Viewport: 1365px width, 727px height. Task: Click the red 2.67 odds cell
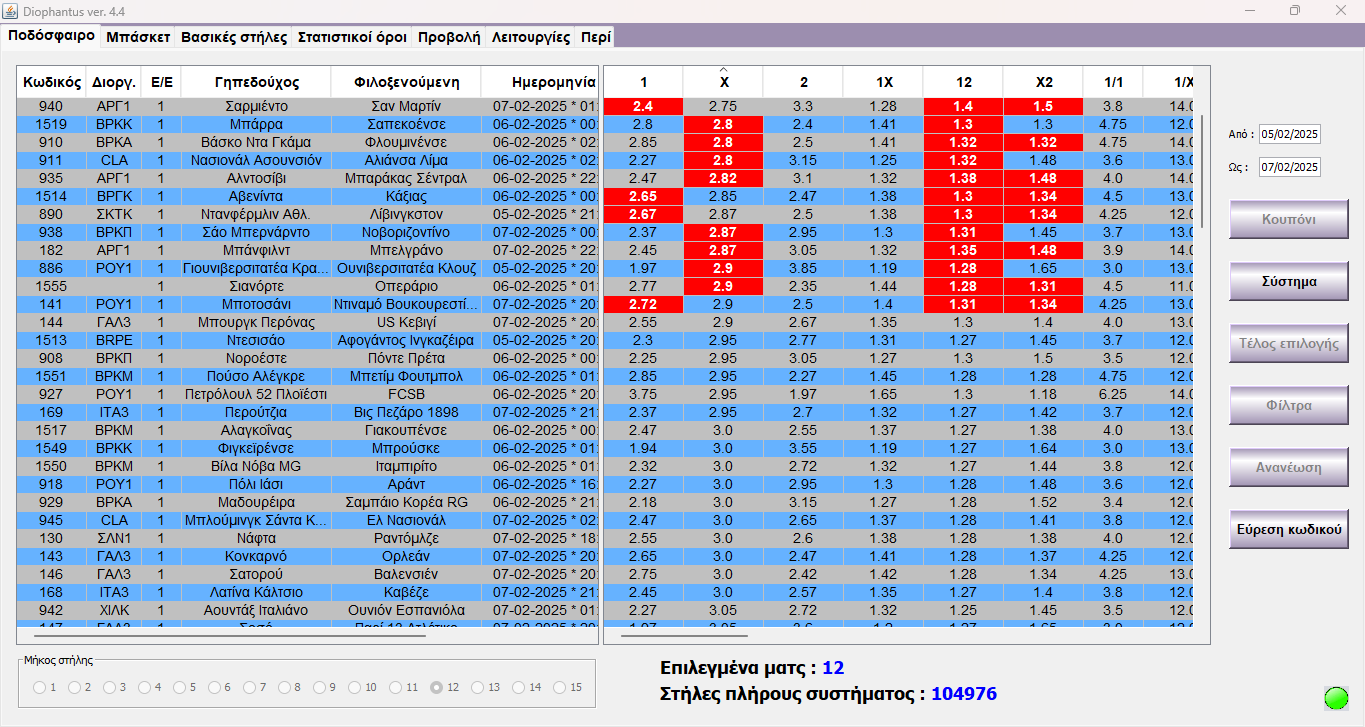pos(643,214)
